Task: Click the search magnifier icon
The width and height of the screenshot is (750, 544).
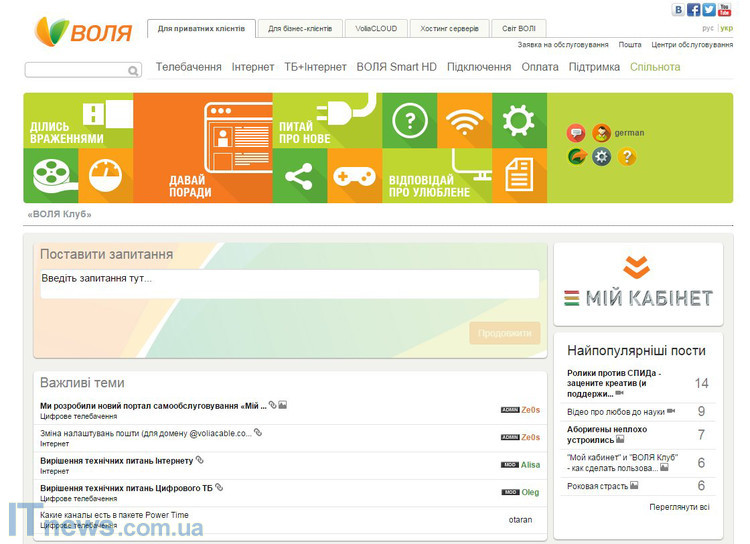Action: pos(133,71)
